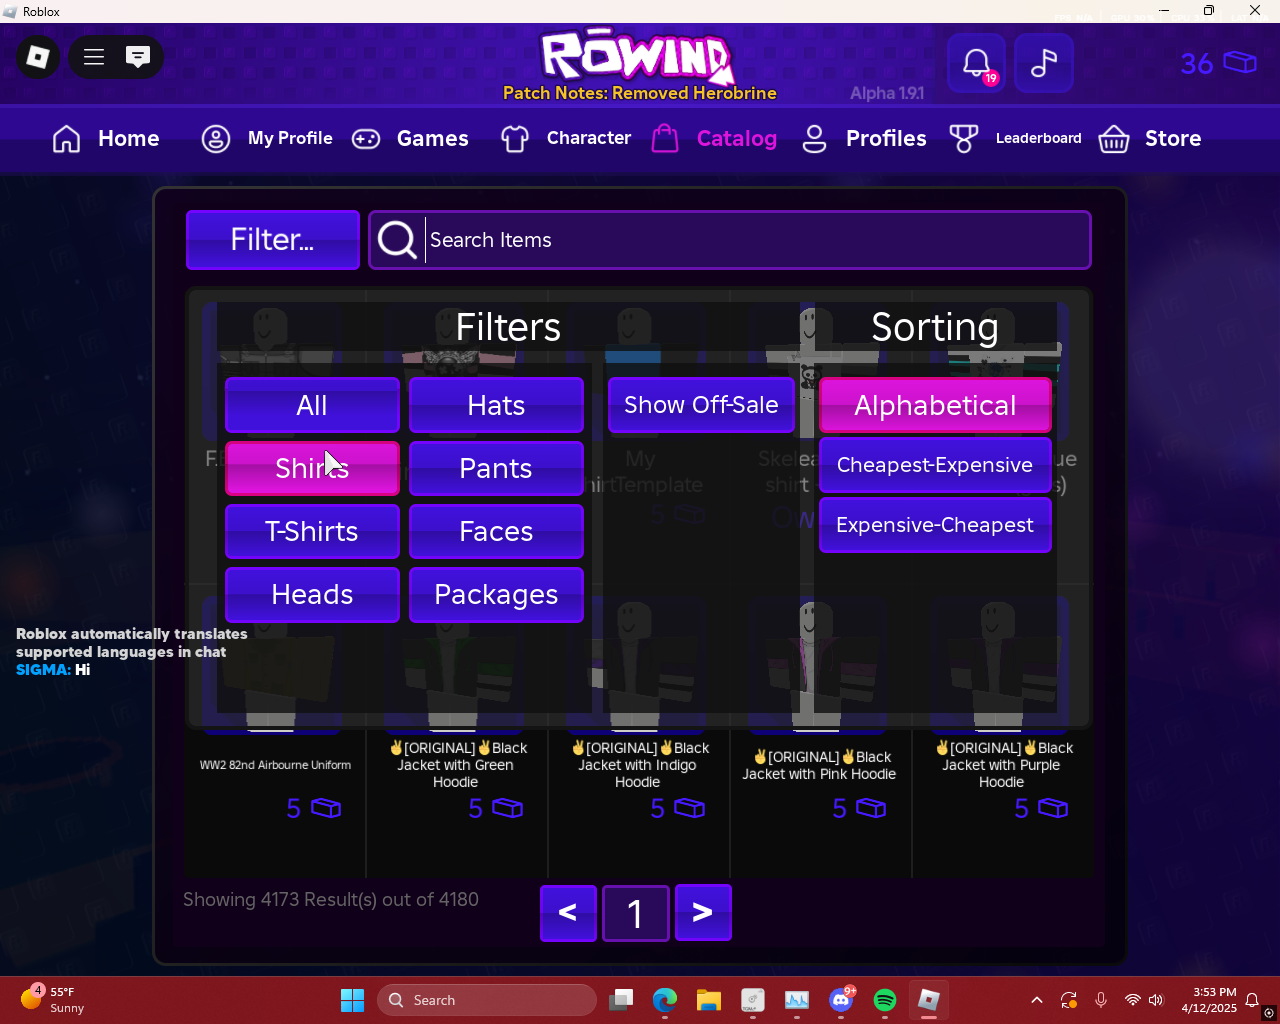
Task: Open WW2 82nd Airbourne Uniform item
Action: pyautogui.click(x=275, y=765)
